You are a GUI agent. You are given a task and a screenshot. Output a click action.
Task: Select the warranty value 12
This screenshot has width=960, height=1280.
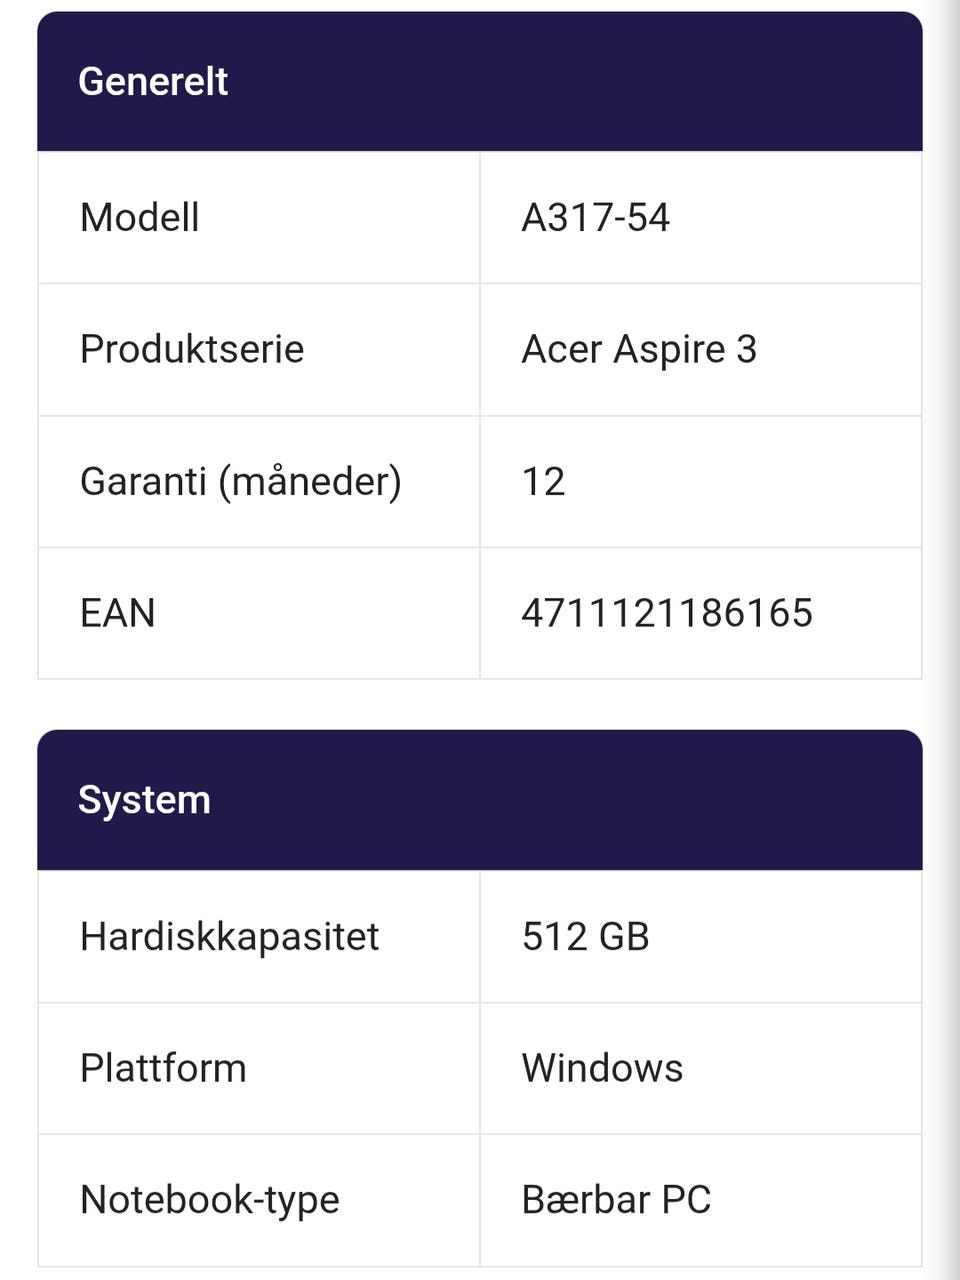pos(543,481)
